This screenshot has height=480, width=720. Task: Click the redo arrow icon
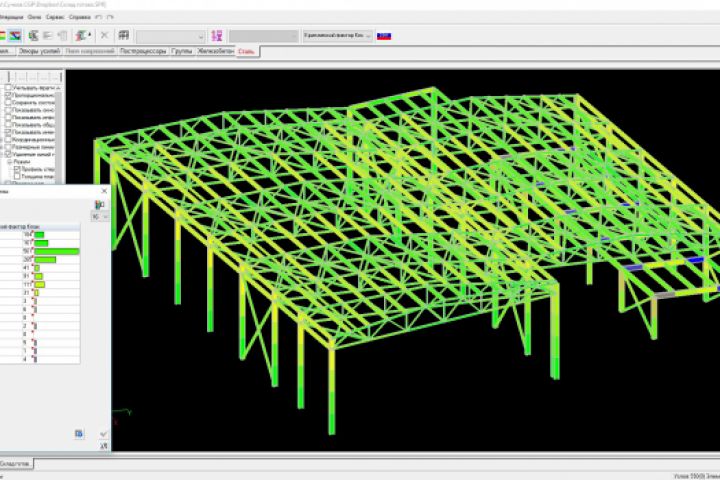(110, 17)
